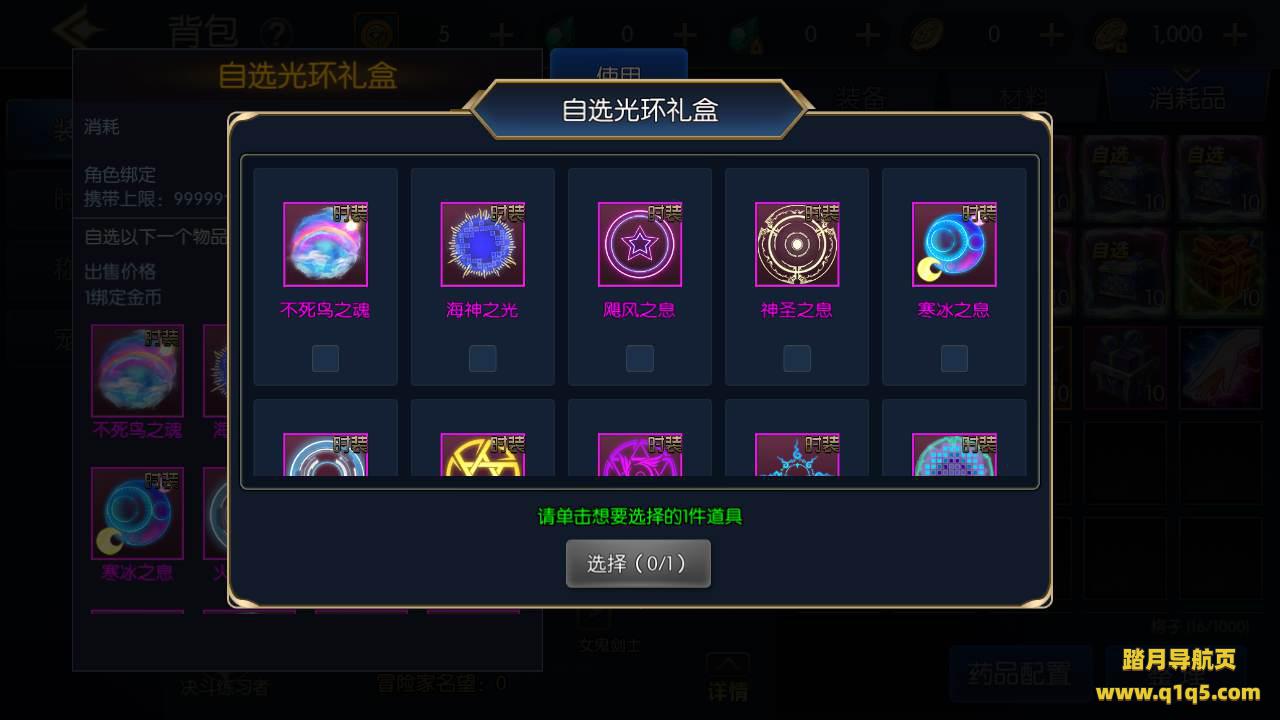Switch to the 装备 tab

[x=861, y=97]
